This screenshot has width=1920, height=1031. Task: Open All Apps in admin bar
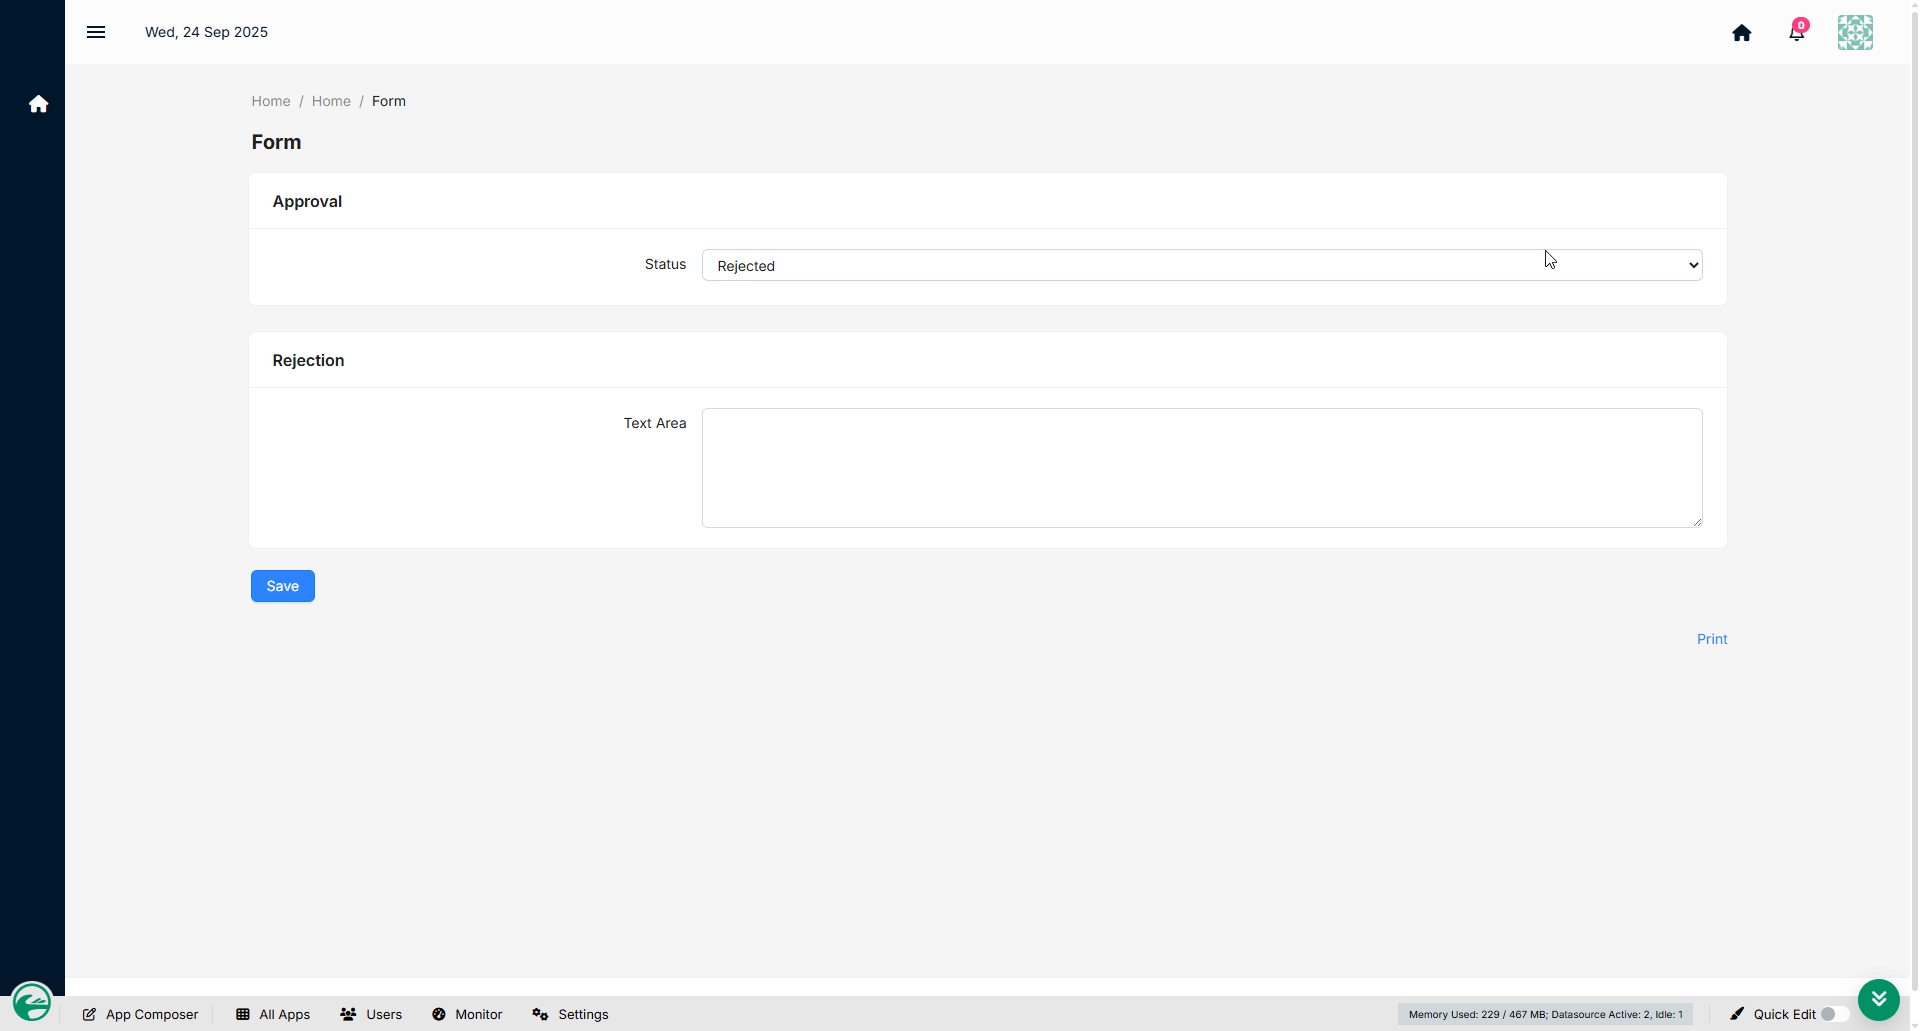[x=273, y=1014]
